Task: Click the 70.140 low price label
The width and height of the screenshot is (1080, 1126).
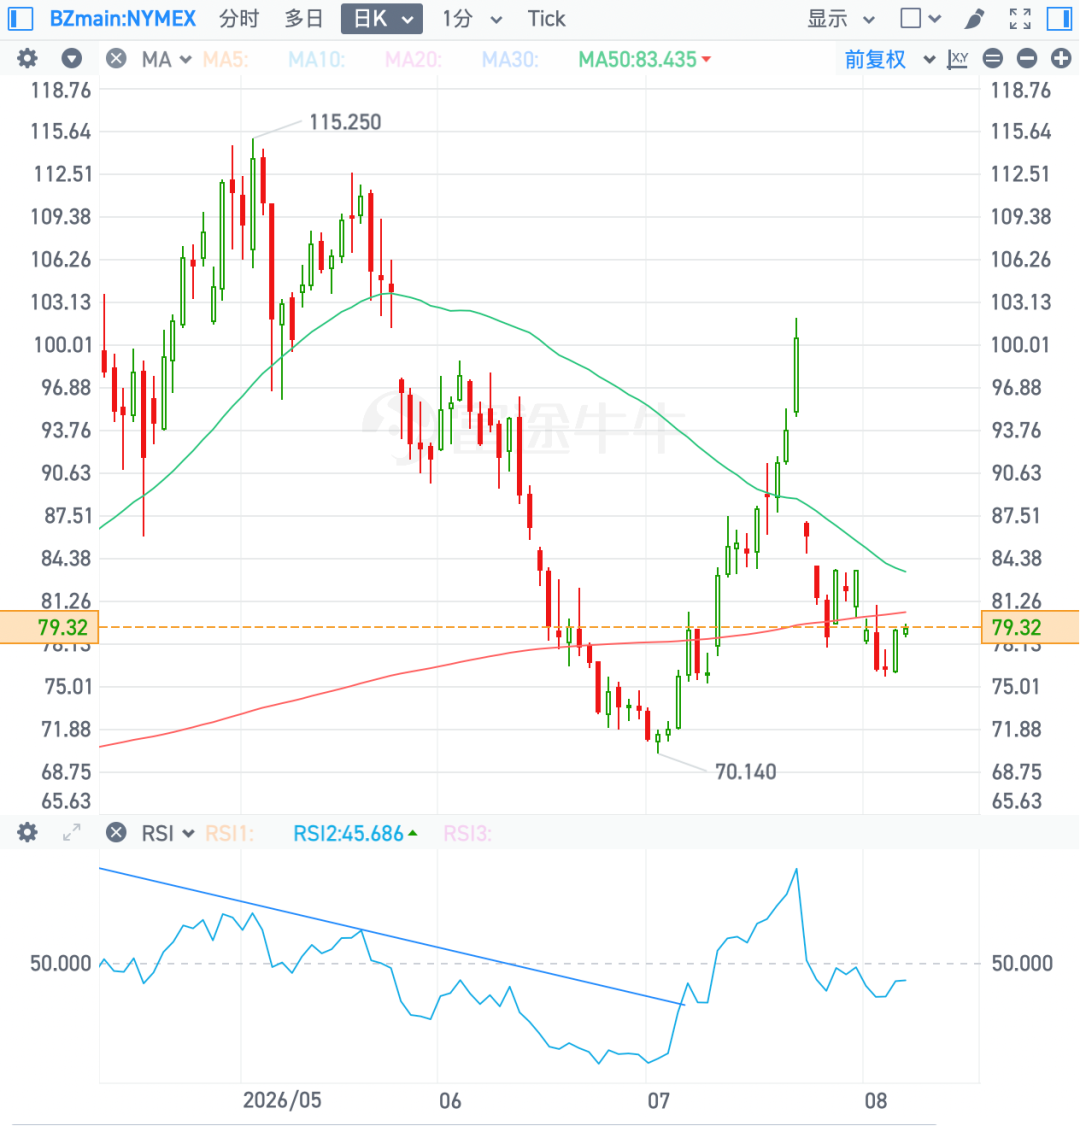Action: [745, 772]
